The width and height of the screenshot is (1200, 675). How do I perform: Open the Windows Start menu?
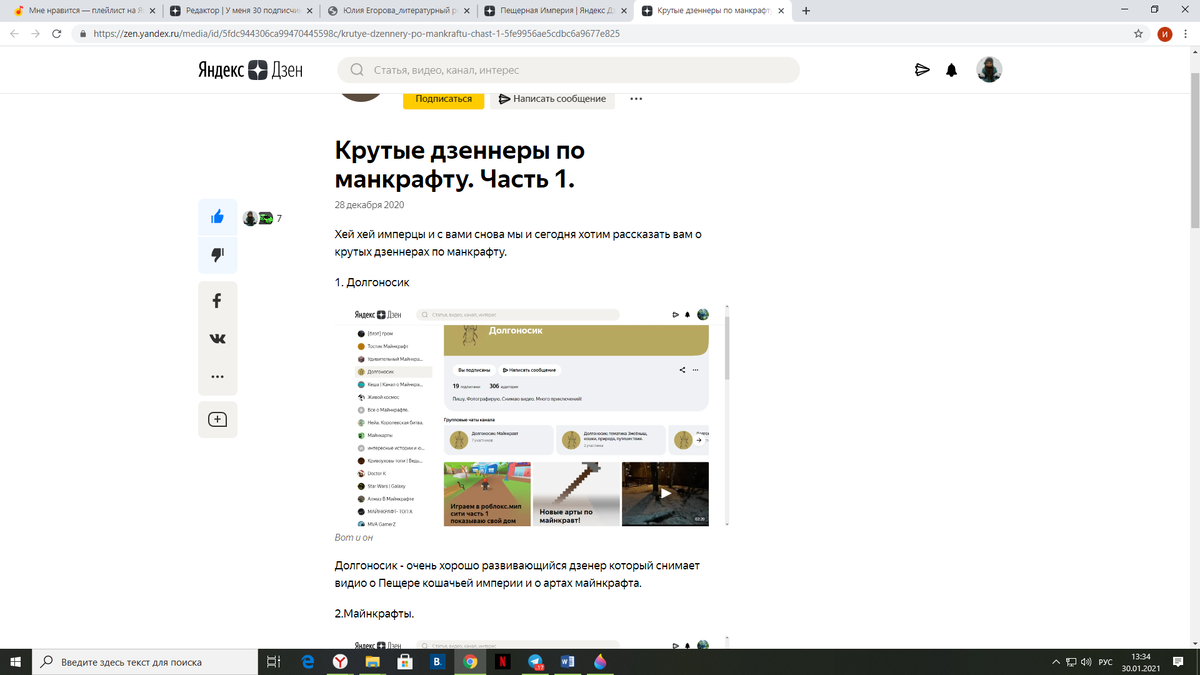pyautogui.click(x=15, y=661)
